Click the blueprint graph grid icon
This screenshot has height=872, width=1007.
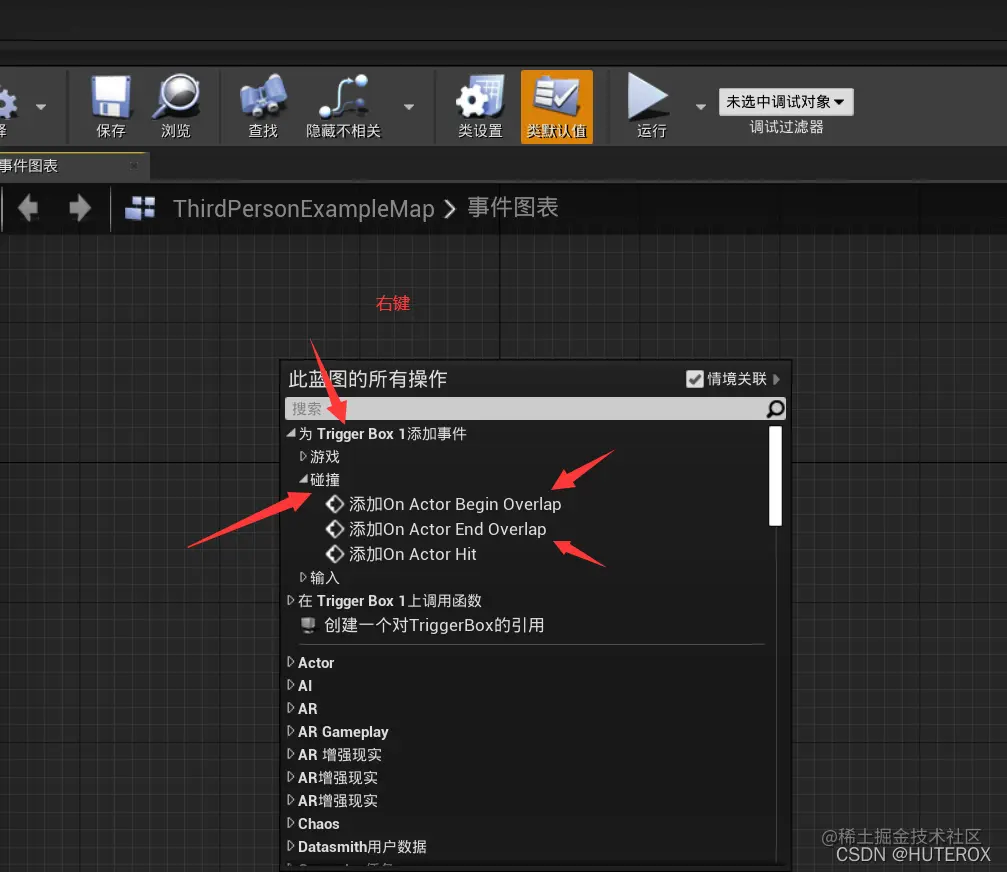point(140,208)
